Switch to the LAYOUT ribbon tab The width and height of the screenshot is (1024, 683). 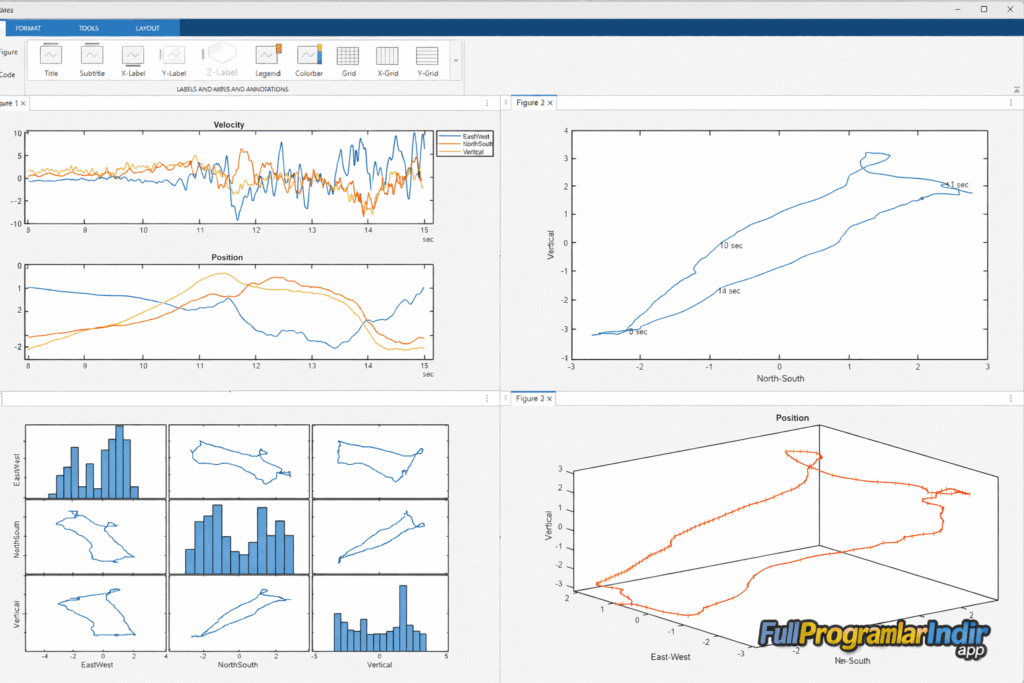click(x=148, y=28)
